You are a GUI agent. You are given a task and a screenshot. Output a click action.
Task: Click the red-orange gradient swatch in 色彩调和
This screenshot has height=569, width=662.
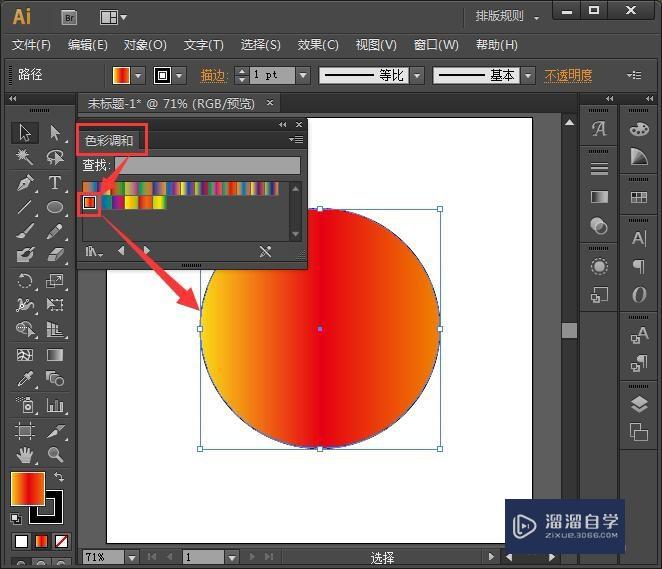point(89,203)
